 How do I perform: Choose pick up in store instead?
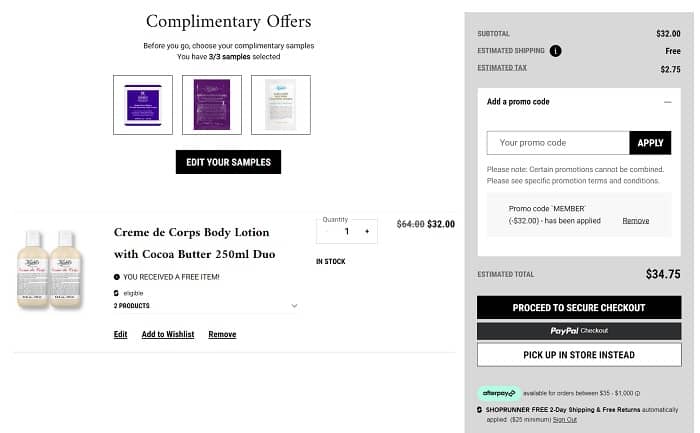pos(579,355)
